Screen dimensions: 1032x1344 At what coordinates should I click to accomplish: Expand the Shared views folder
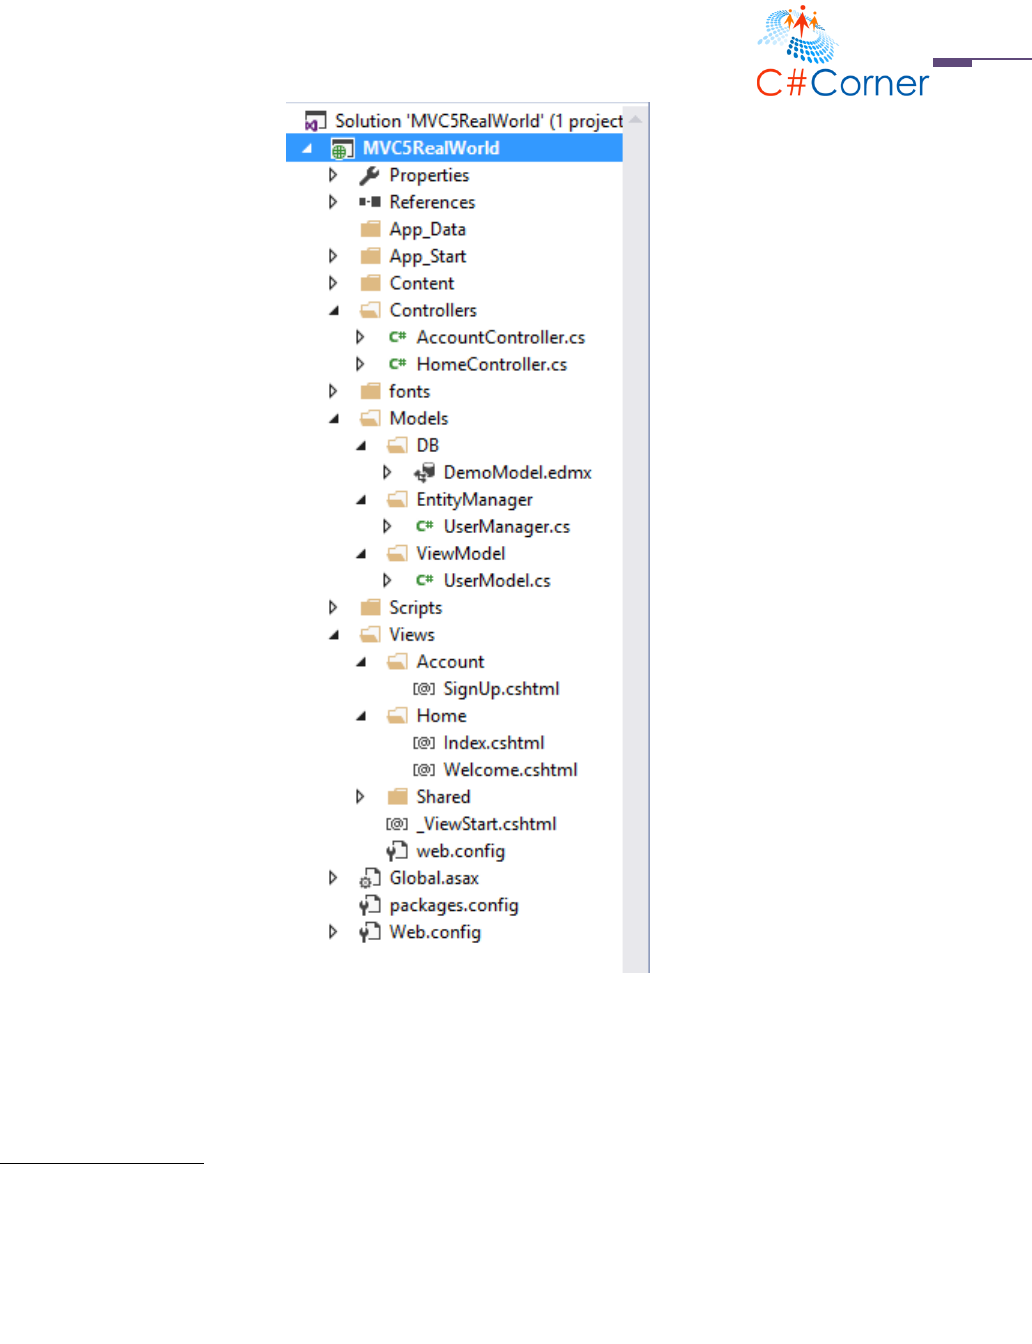pos(360,797)
